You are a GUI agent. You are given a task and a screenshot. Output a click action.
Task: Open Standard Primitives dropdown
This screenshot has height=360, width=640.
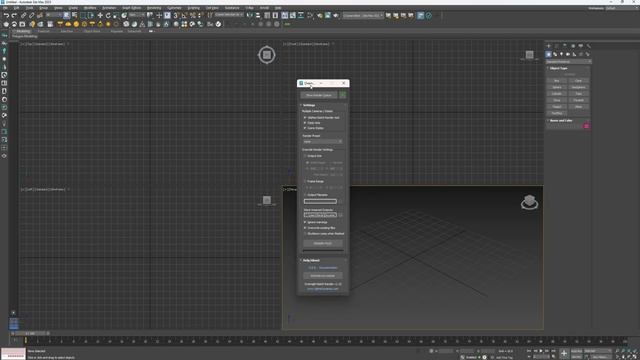tap(569, 62)
